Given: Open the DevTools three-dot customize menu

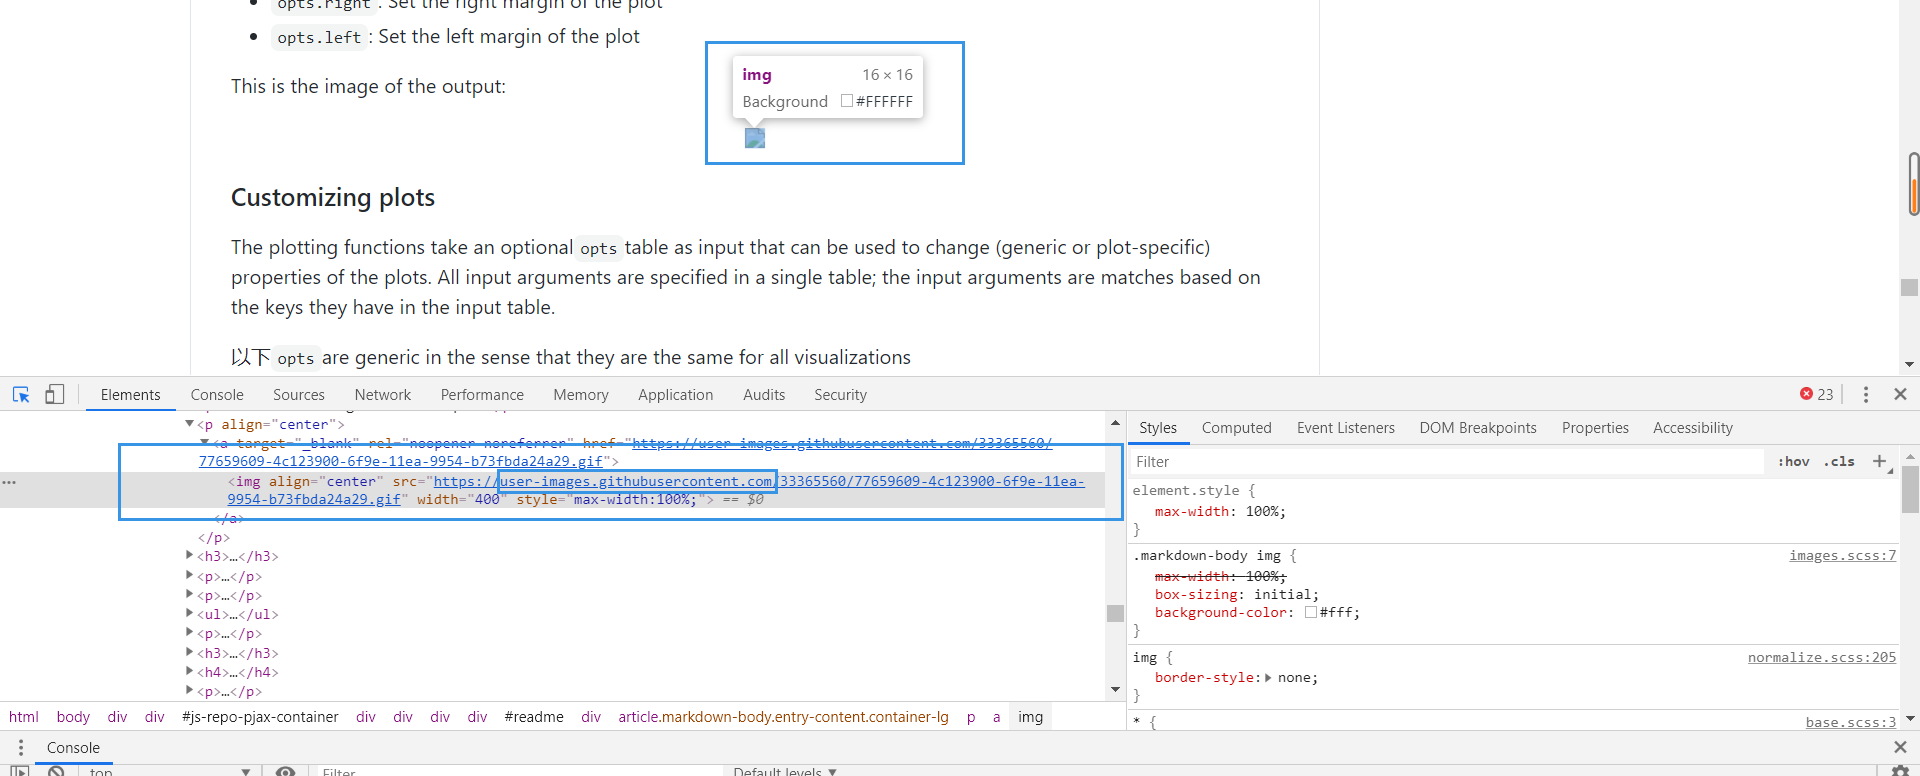Looking at the screenshot, I should (x=1866, y=395).
